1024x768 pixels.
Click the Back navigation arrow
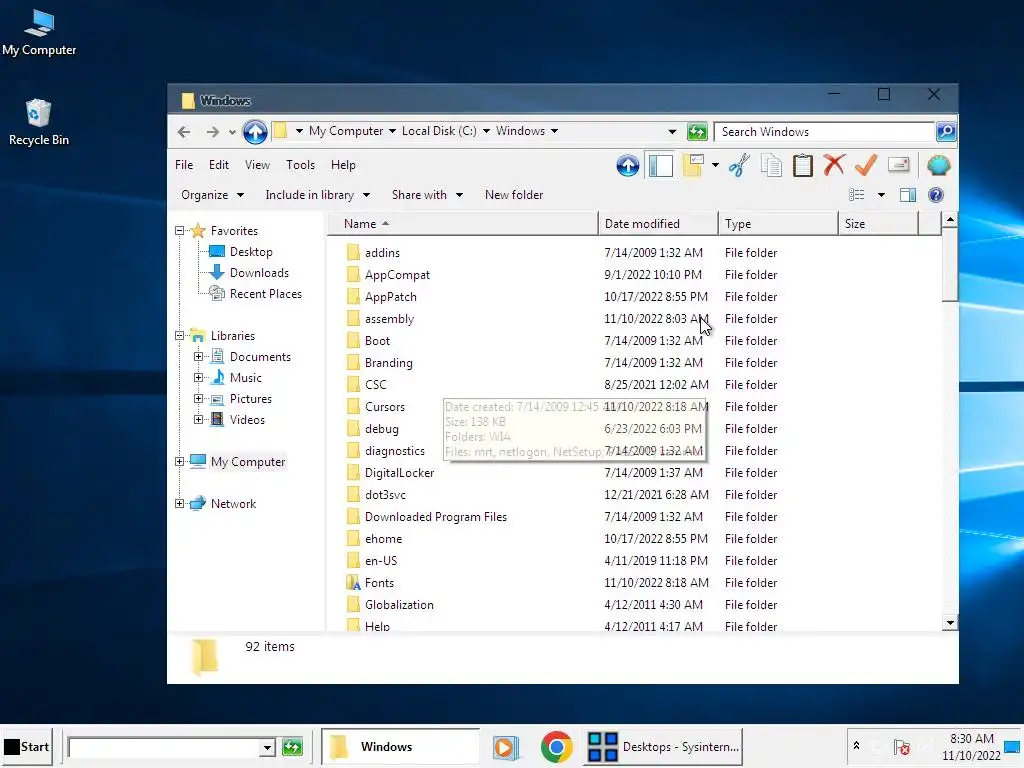184,131
